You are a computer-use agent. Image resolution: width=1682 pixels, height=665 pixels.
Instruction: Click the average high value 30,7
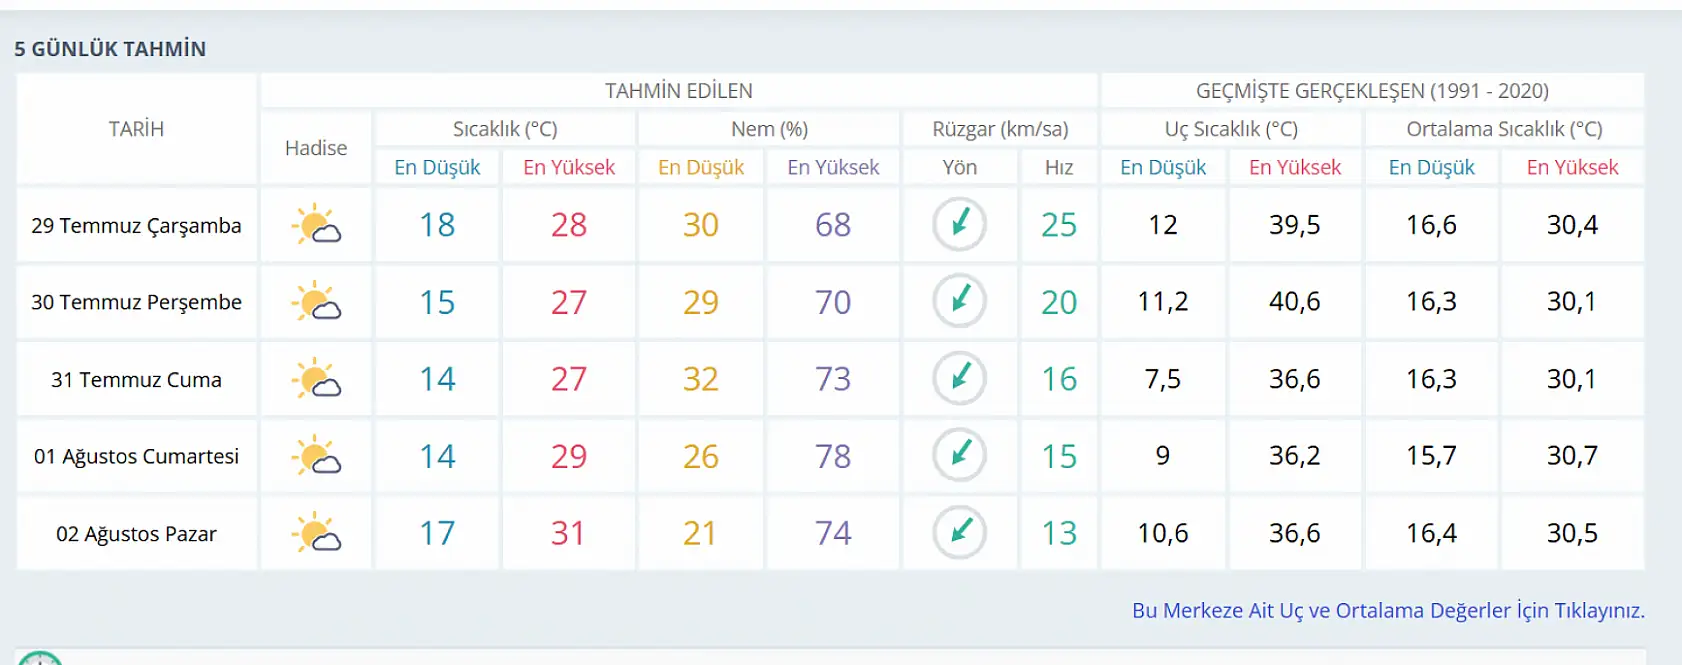(1572, 456)
